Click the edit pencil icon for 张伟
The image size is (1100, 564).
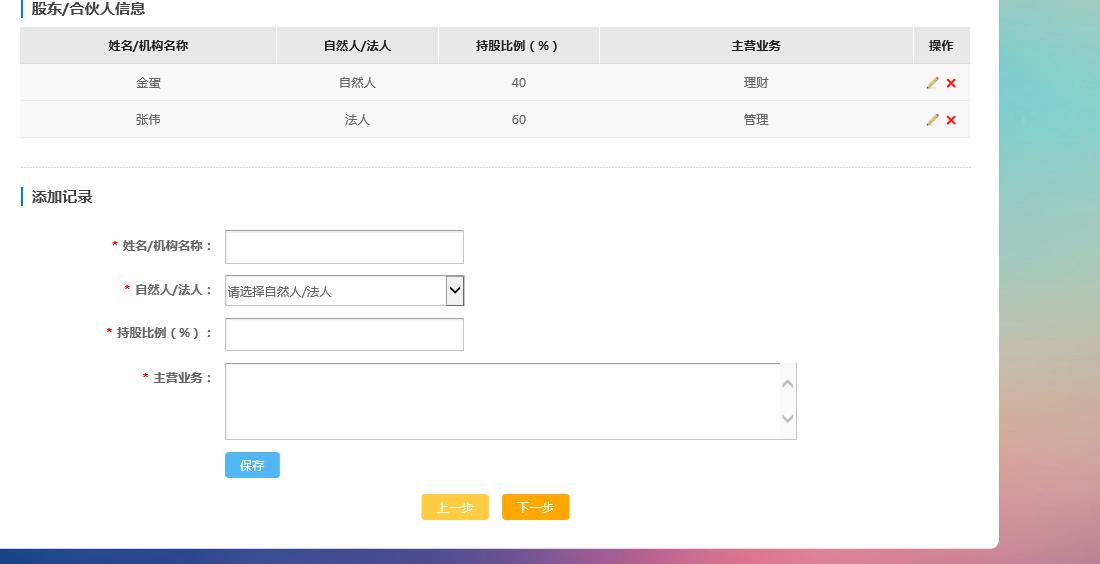coord(932,120)
